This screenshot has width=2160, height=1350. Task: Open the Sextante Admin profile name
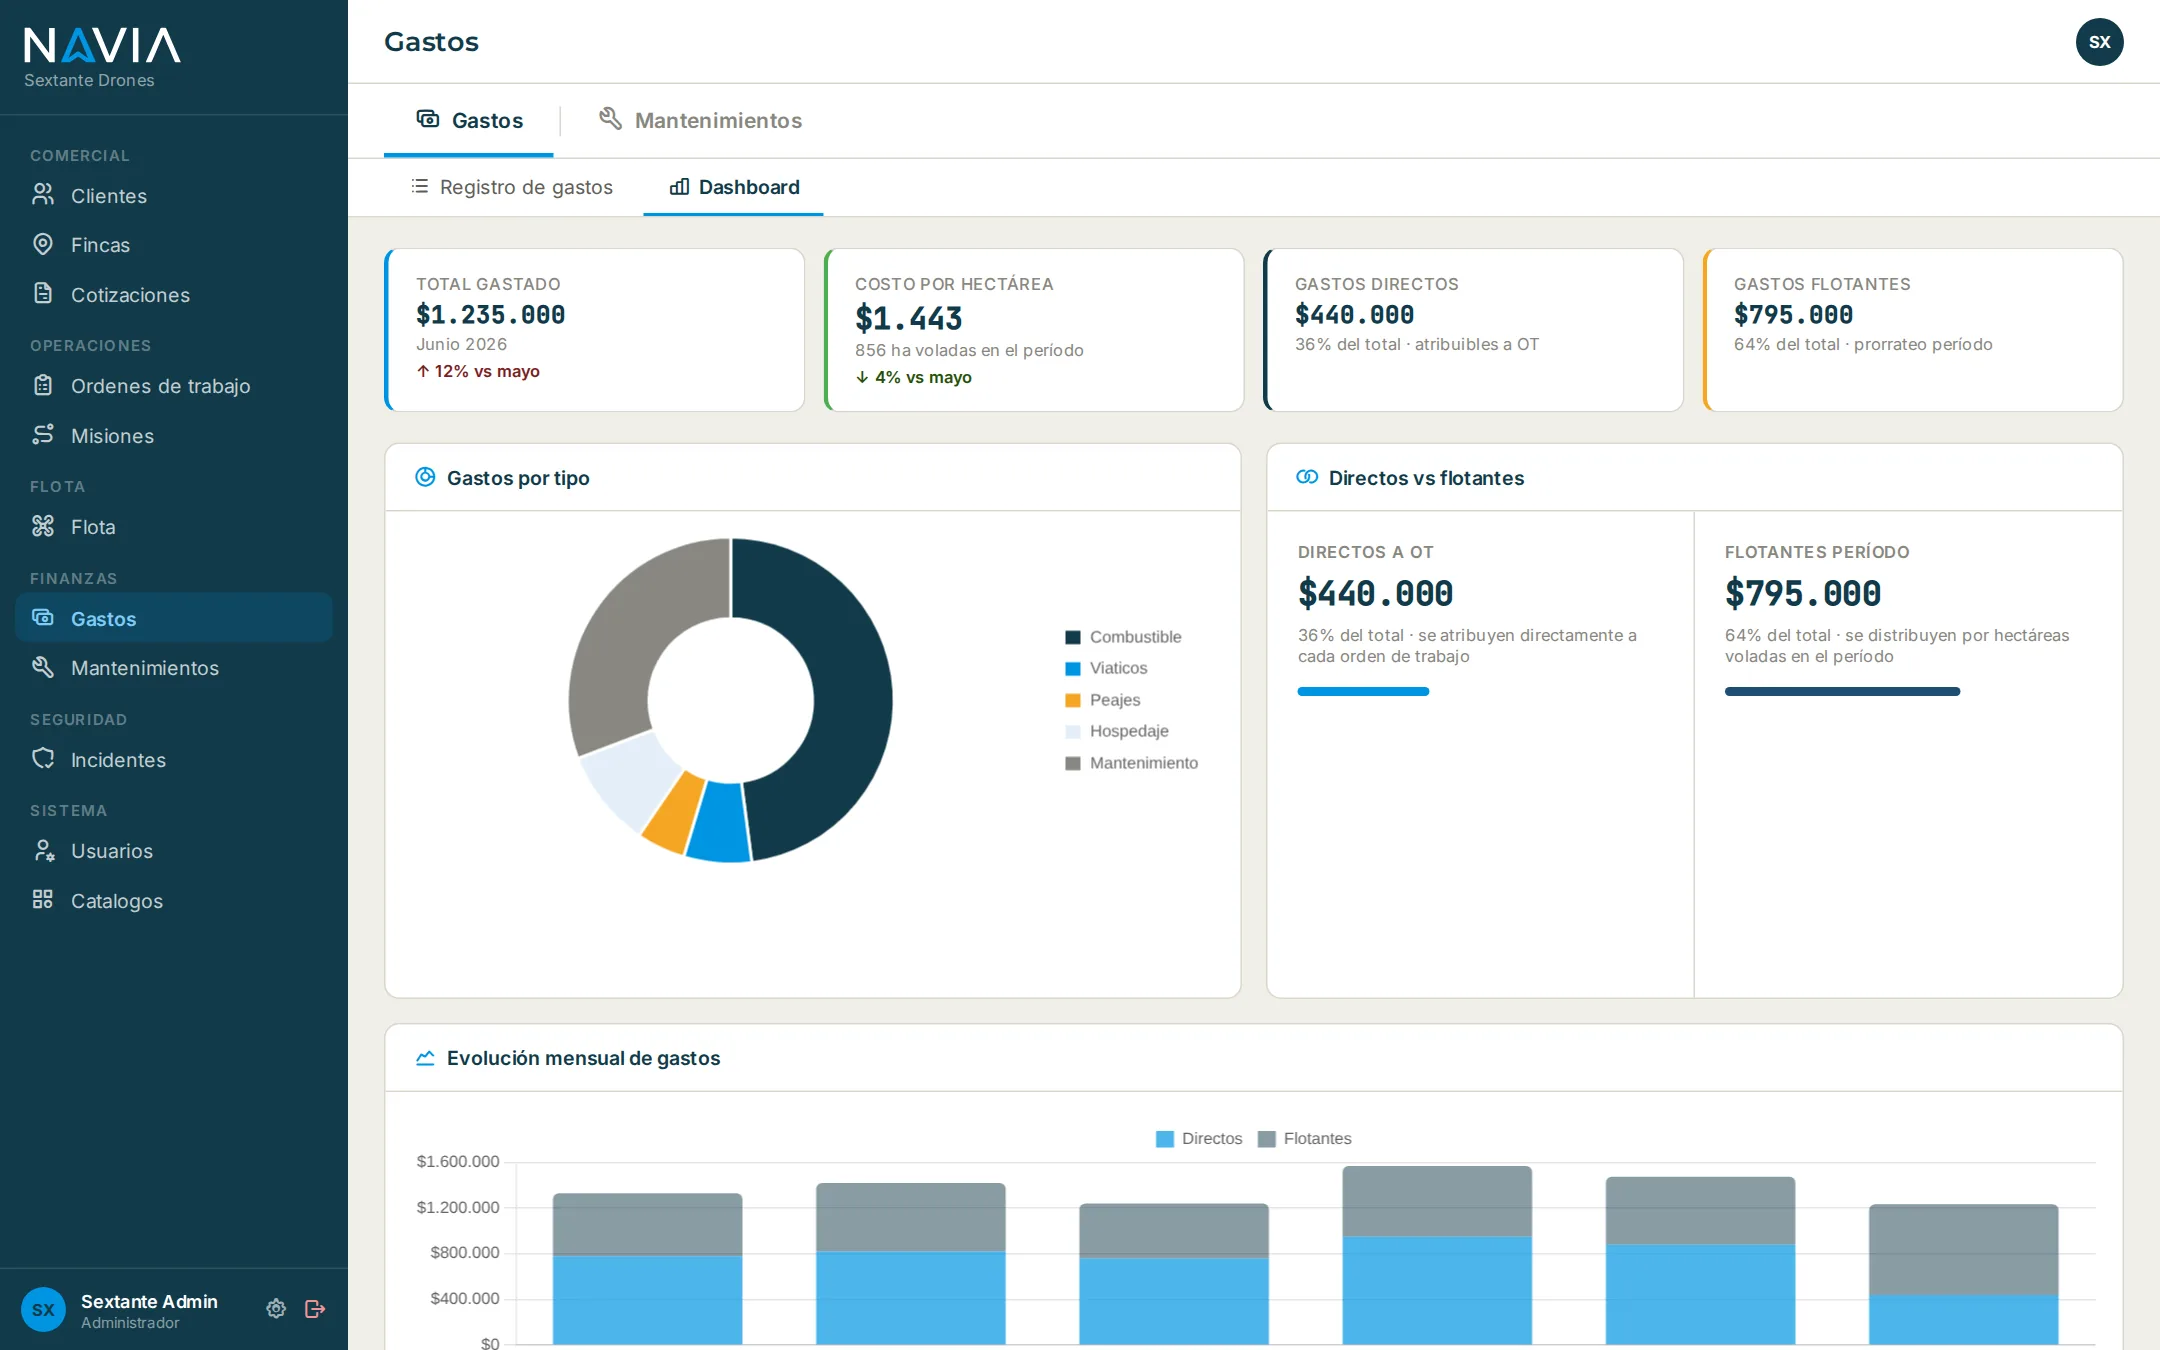point(149,1301)
